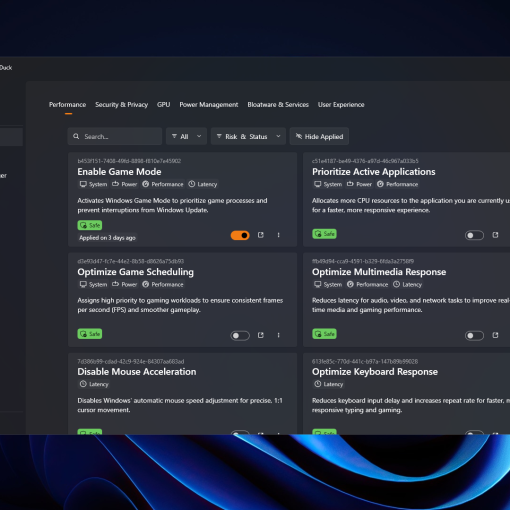510x510 pixels.
Task: Click the System tag on Prioritize Active Applications
Action: click(328, 184)
